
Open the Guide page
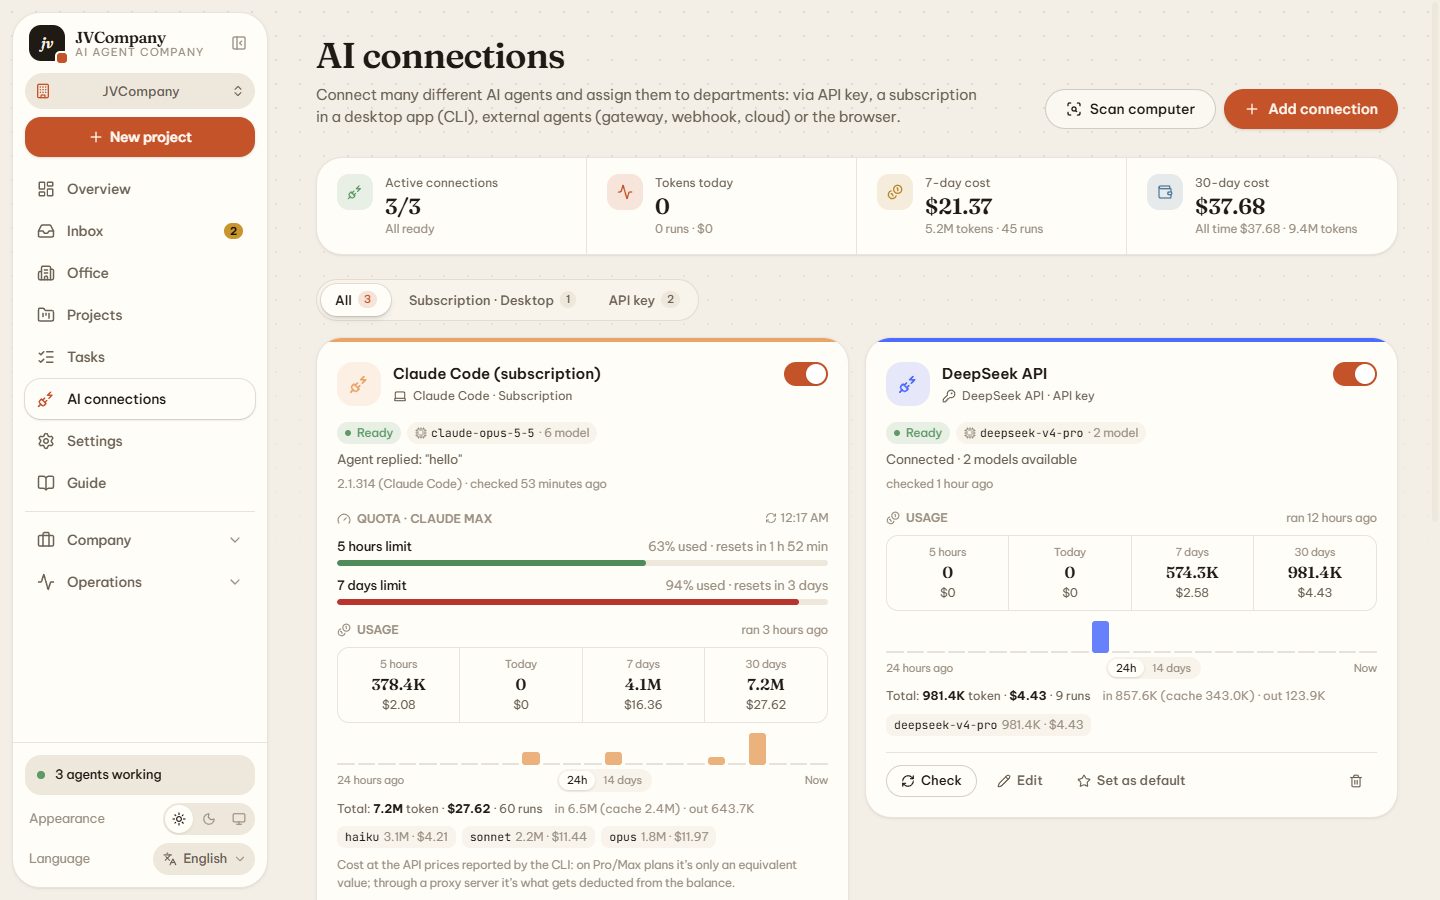pyautogui.click(x=140, y=483)
